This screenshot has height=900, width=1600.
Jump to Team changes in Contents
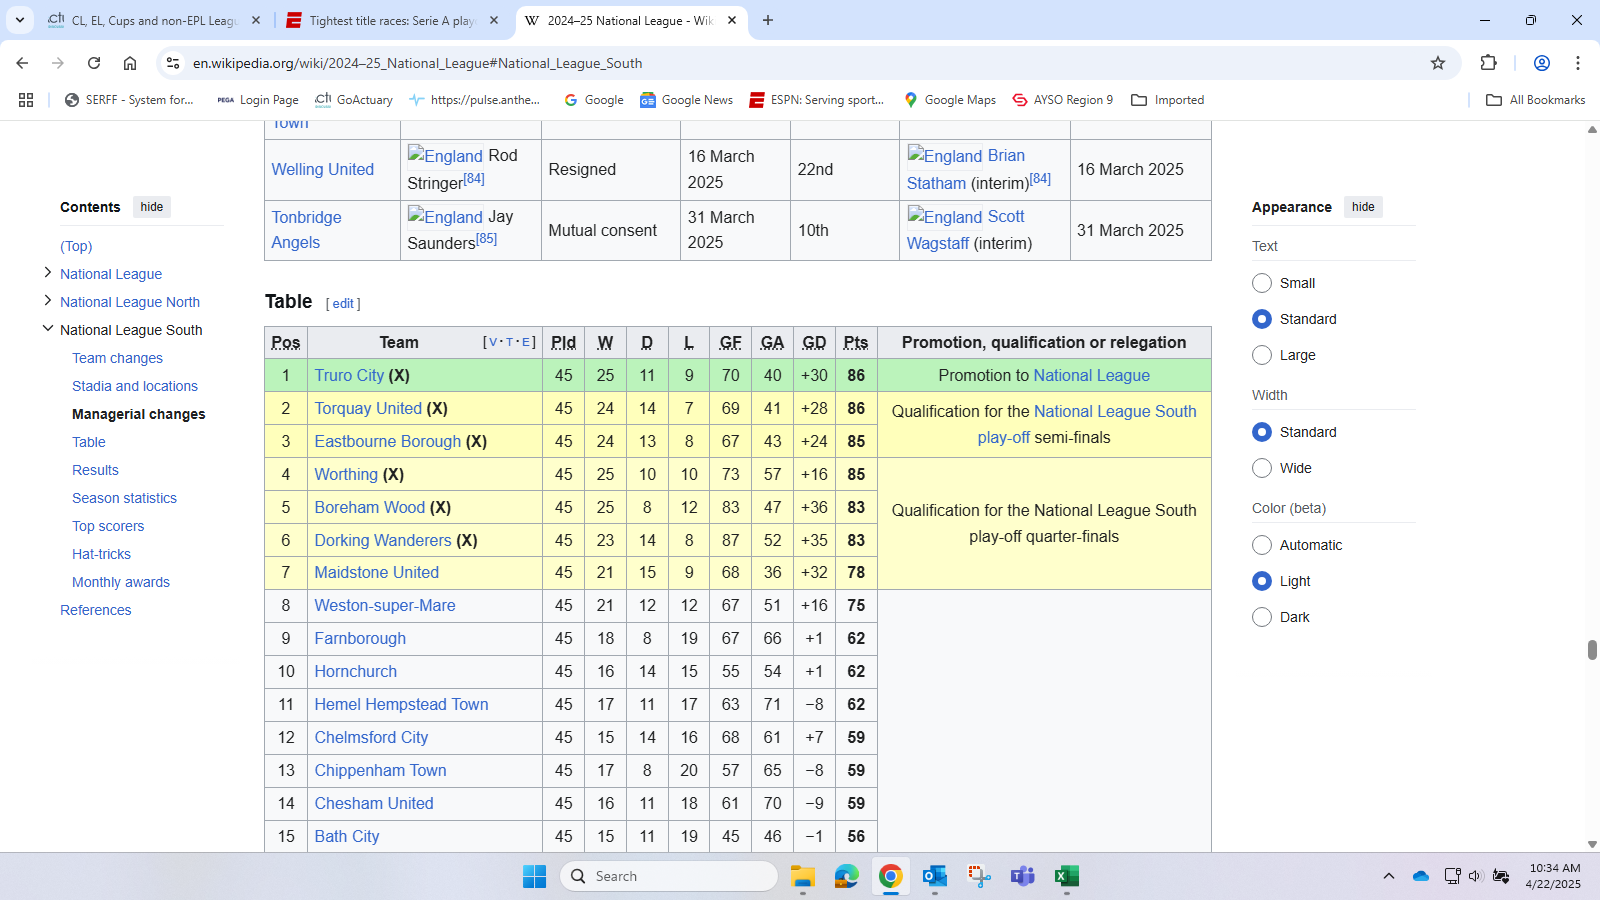click(x=117, y=358)
